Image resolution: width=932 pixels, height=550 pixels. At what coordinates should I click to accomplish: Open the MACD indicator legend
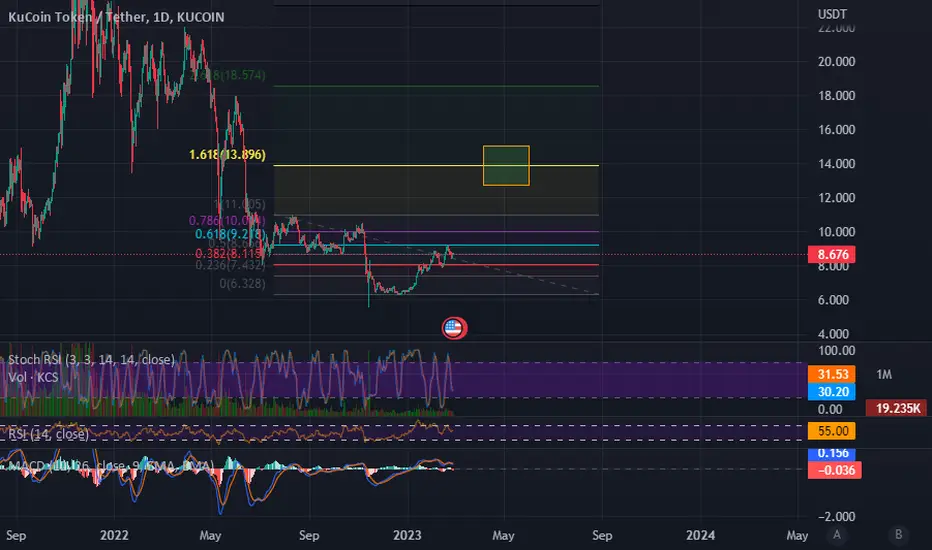[x=111, y=466]
